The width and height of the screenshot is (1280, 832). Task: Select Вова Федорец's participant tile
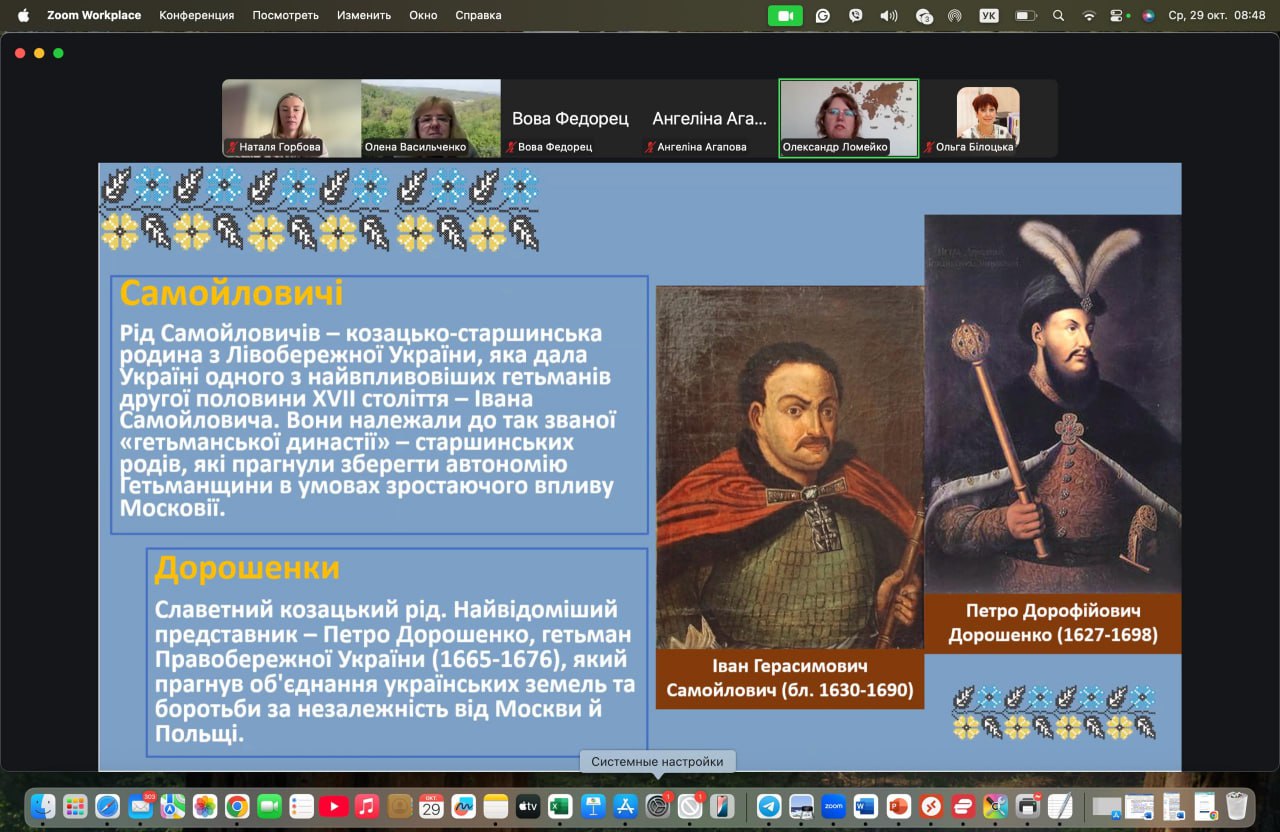coord(570,118)
